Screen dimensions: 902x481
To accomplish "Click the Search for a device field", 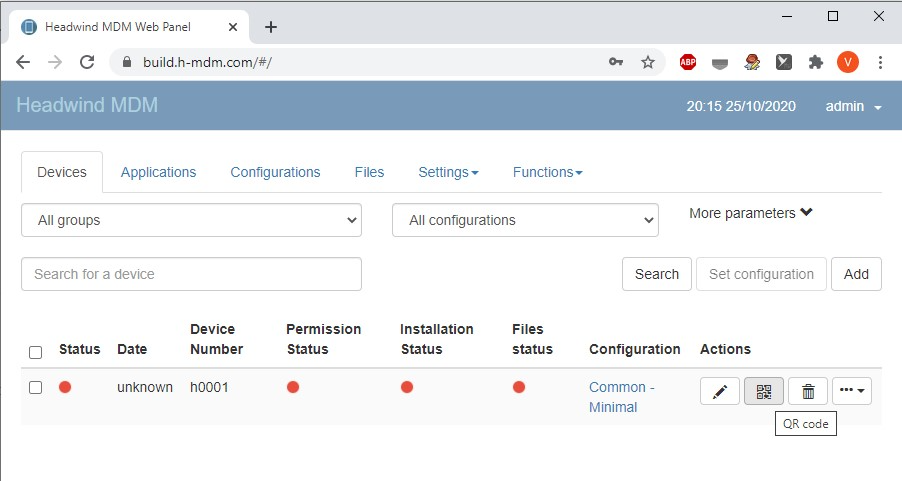I will 191,274.
